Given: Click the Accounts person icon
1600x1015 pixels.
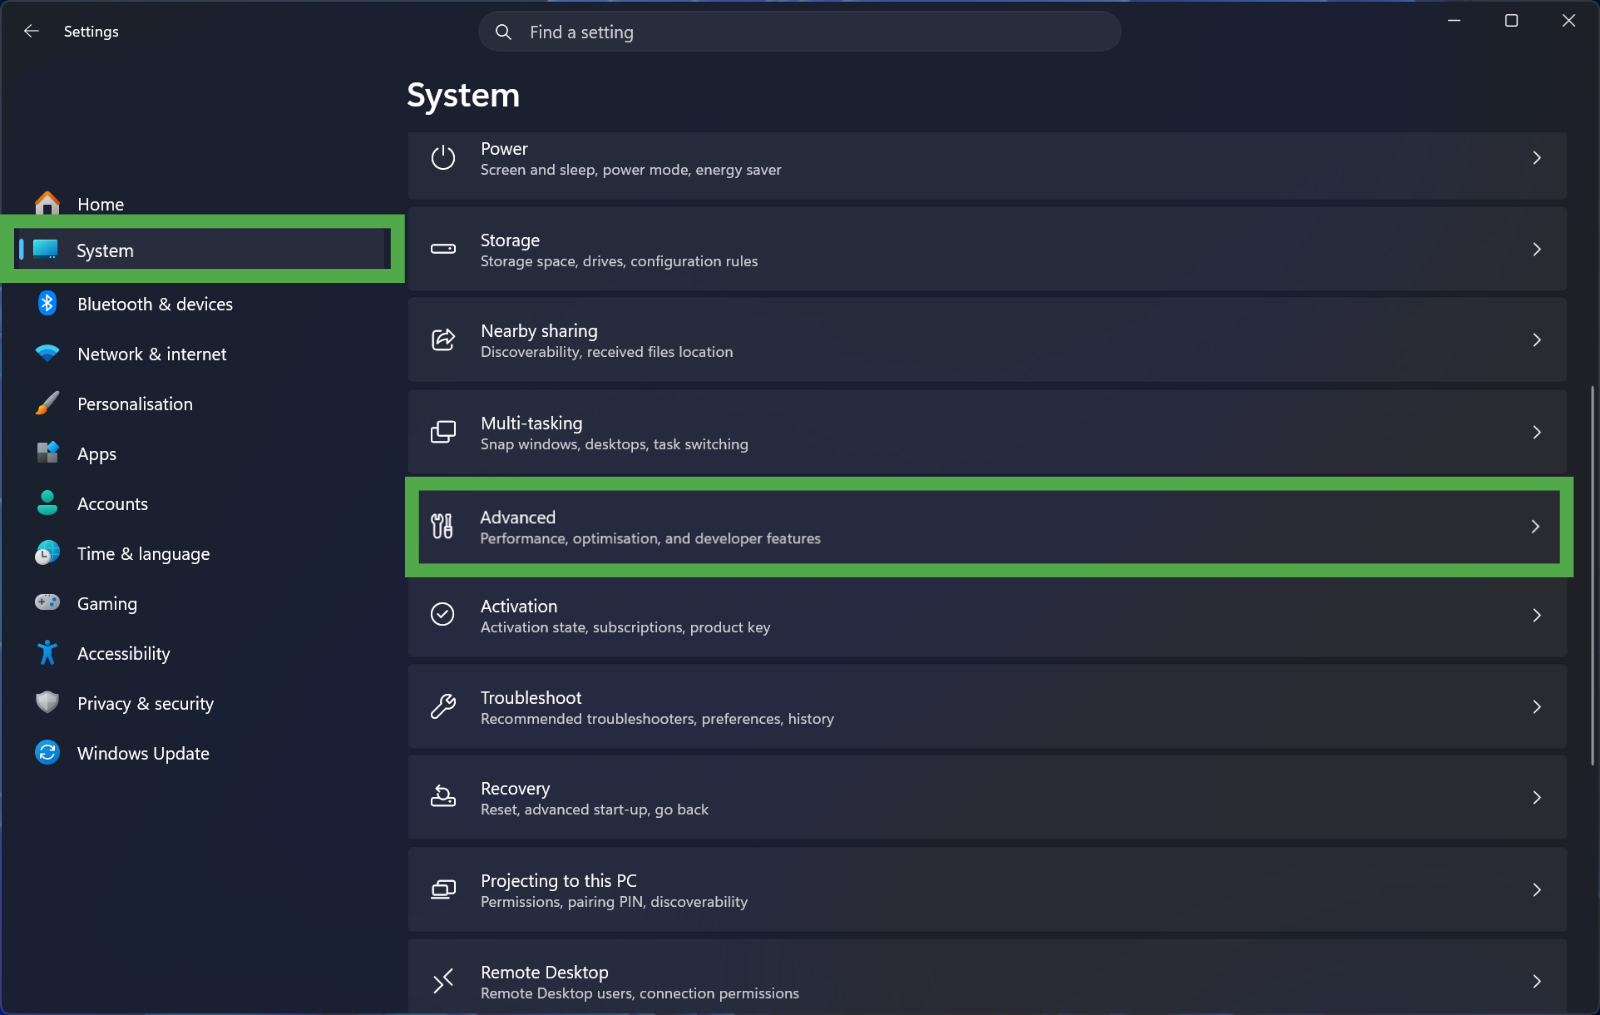Looking at the screenshot, I should pos(47,503).
